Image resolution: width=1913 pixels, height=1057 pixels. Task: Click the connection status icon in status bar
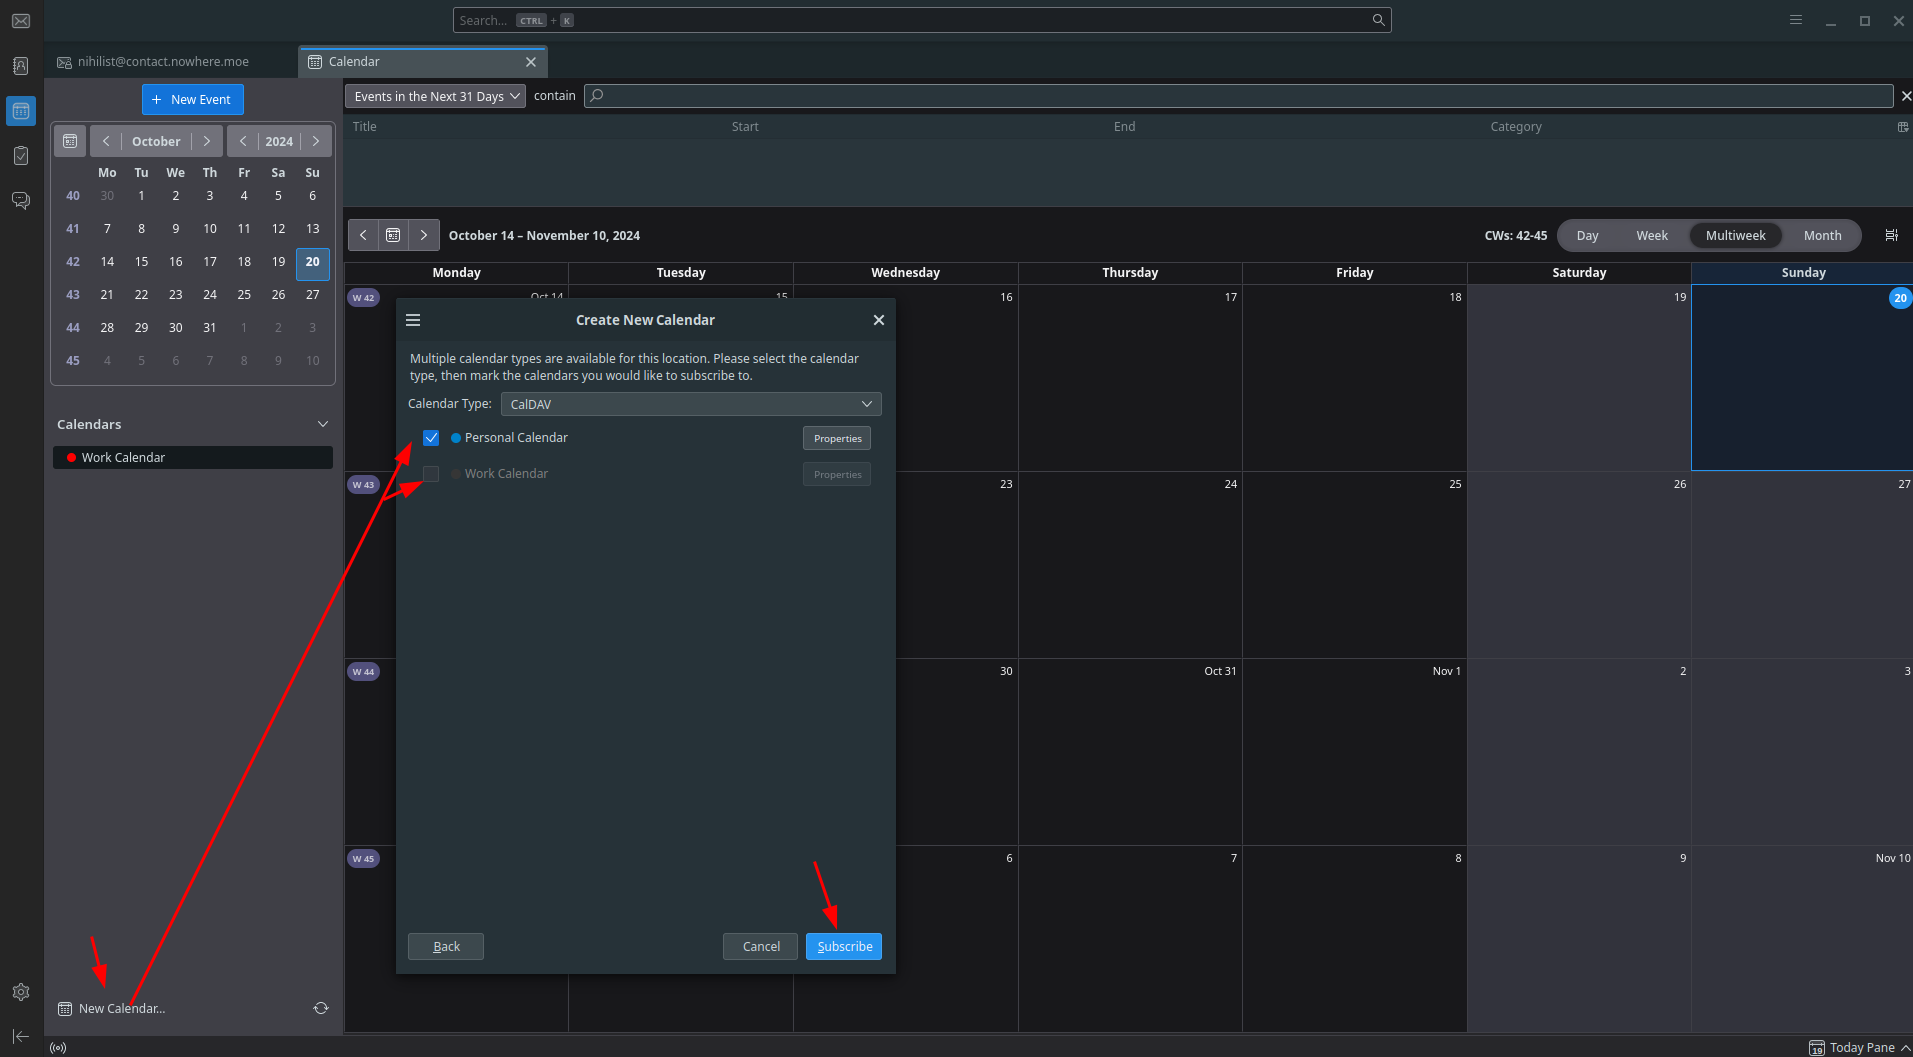pyautogui.click(x=58, y=1048)
